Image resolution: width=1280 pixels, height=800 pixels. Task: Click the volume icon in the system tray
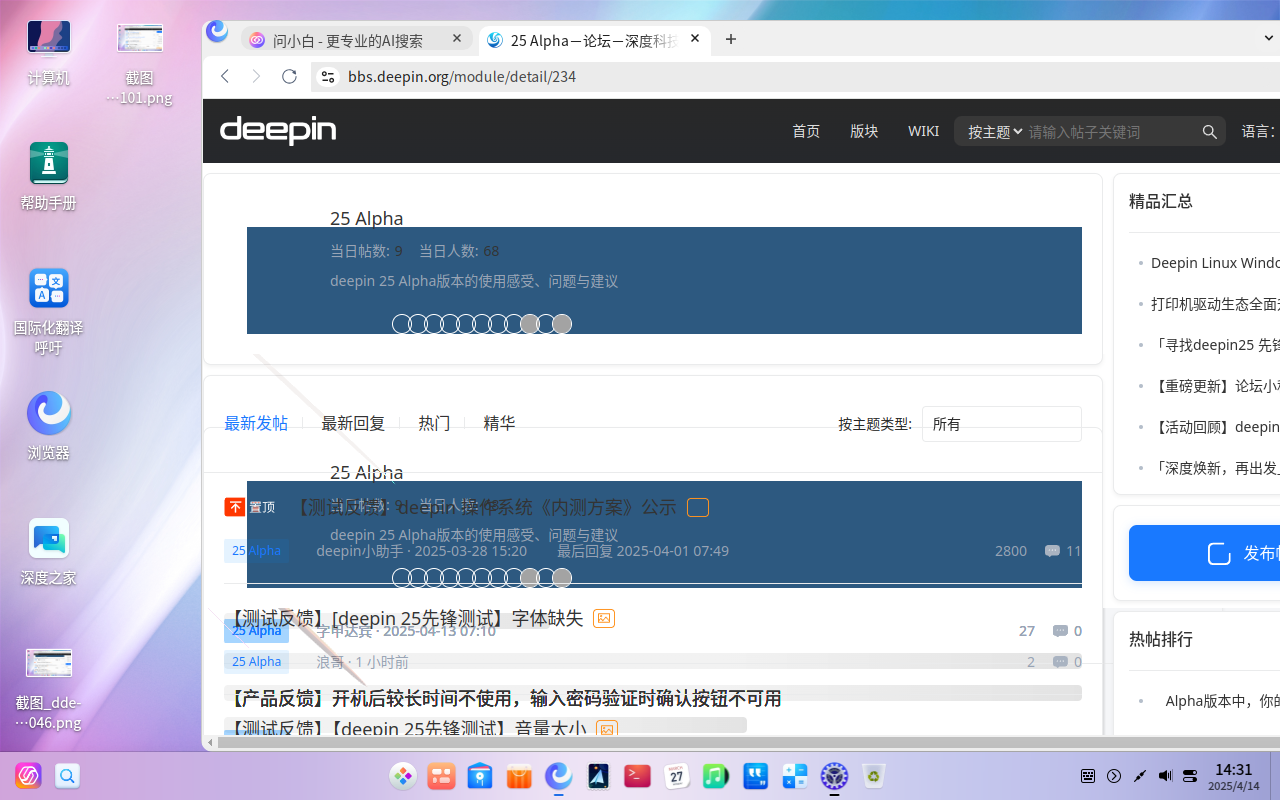[x=1165, y=776]
